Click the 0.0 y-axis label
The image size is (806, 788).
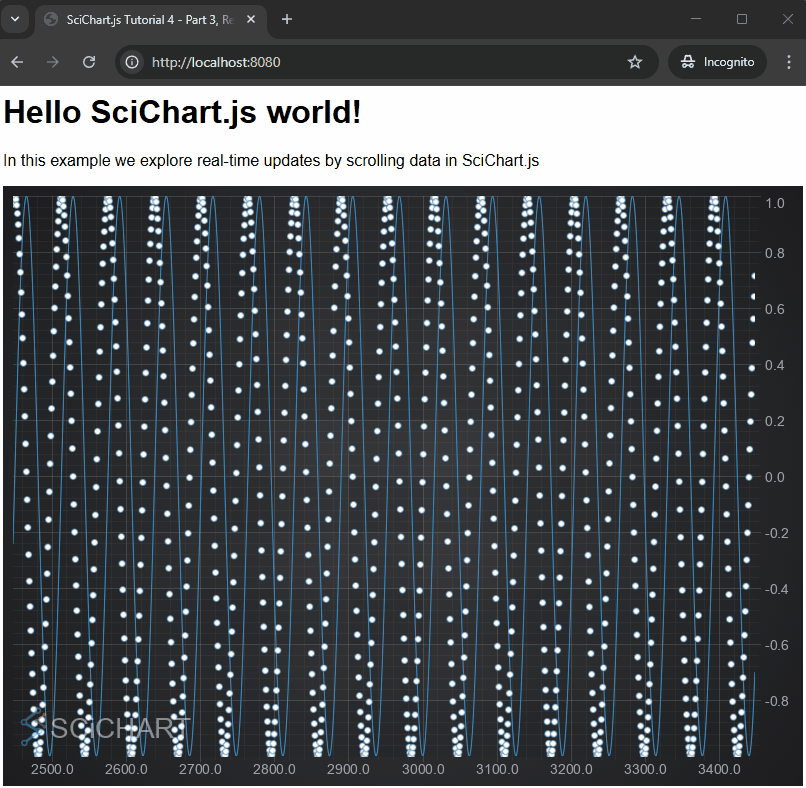747,477
